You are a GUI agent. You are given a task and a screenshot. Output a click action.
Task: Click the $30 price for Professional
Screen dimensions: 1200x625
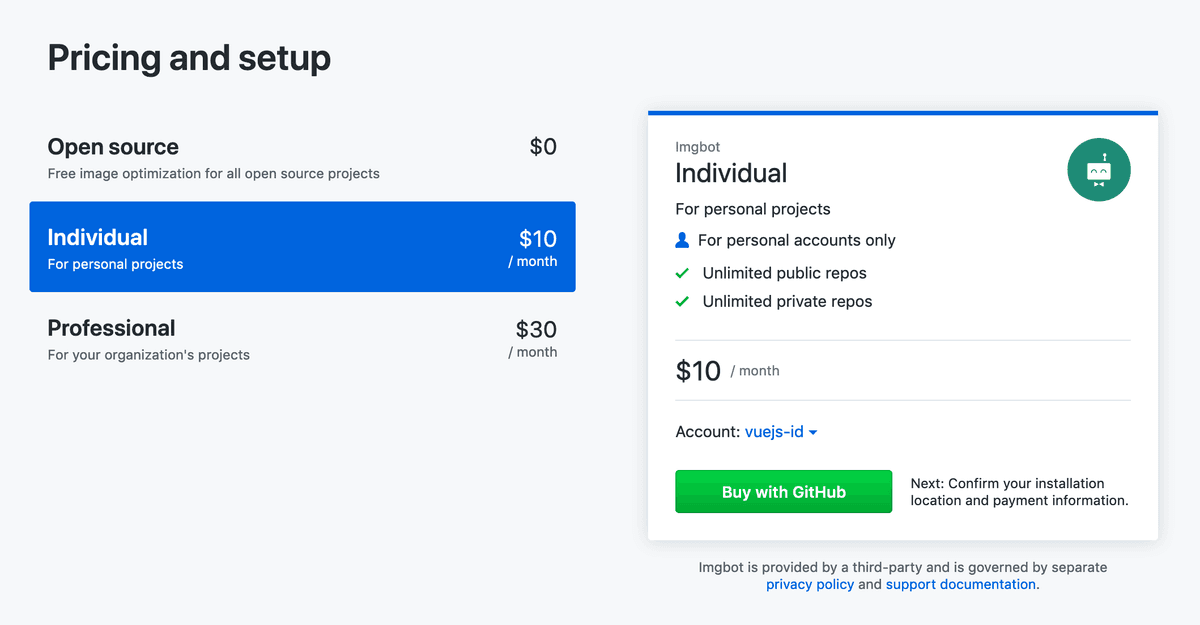pos(536,329)
